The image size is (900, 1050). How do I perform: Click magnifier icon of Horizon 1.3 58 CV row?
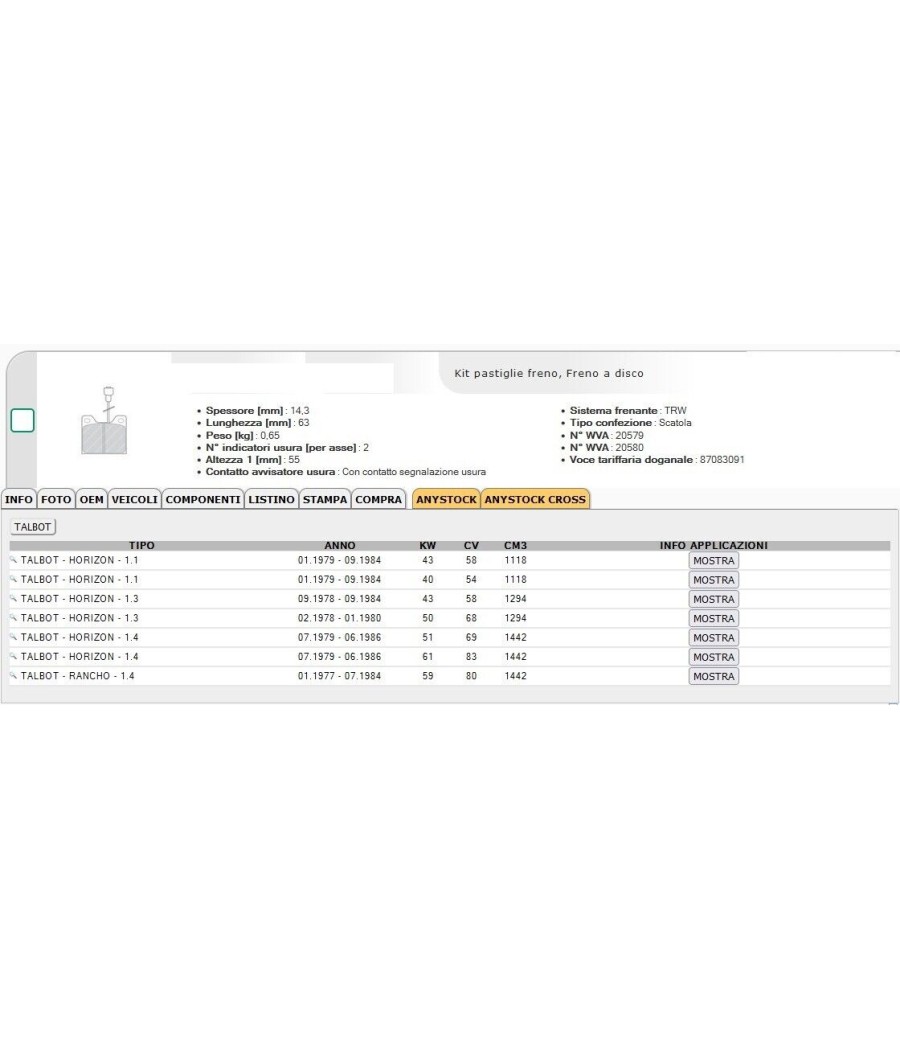click(x=13, y=599)
